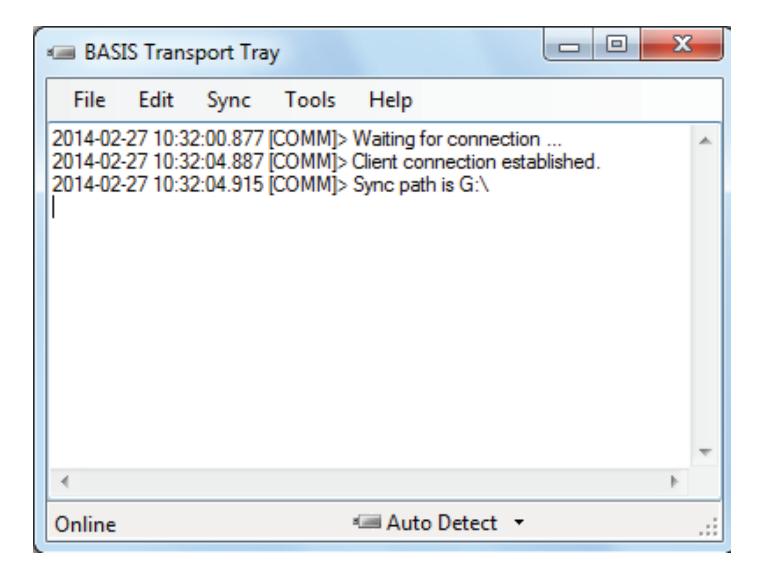Open the File menu
This screenshot has width=762, height=580.
coord(89,100)
